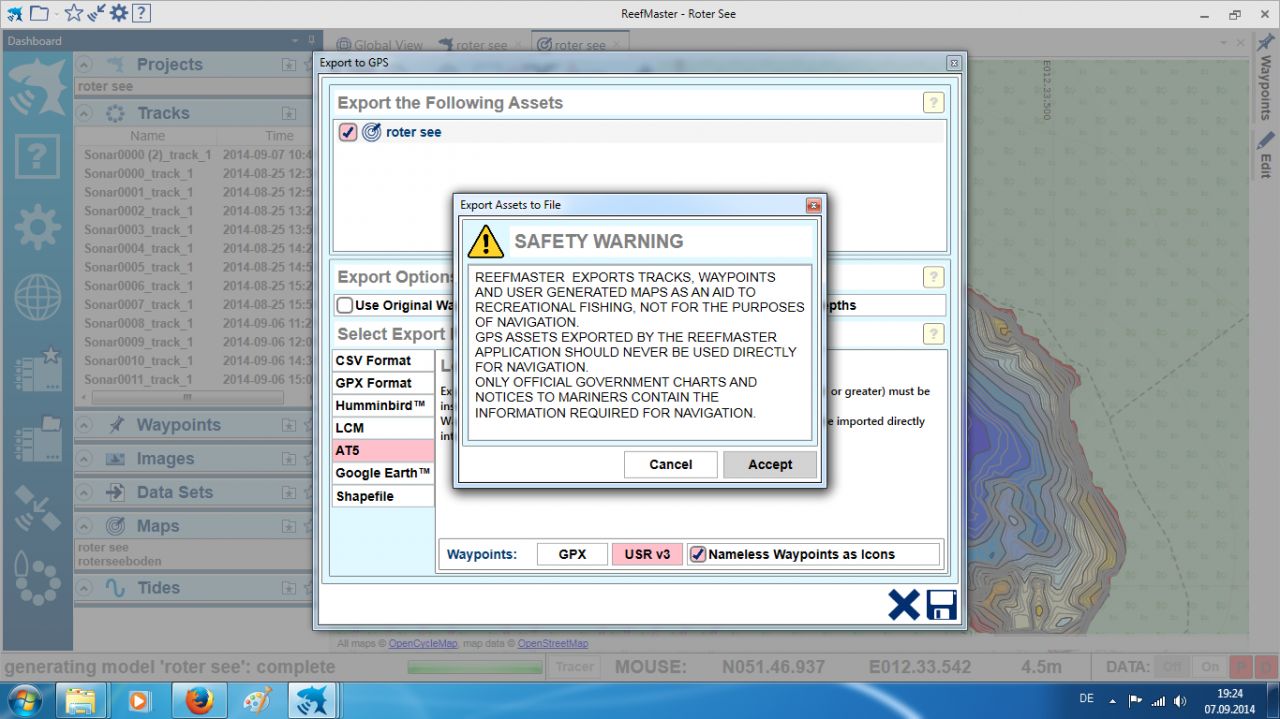Viewport: 1280px width, 719px height.
Task: Collapse the Maps section
Action: pyautogui.click(x=85, y=526)
